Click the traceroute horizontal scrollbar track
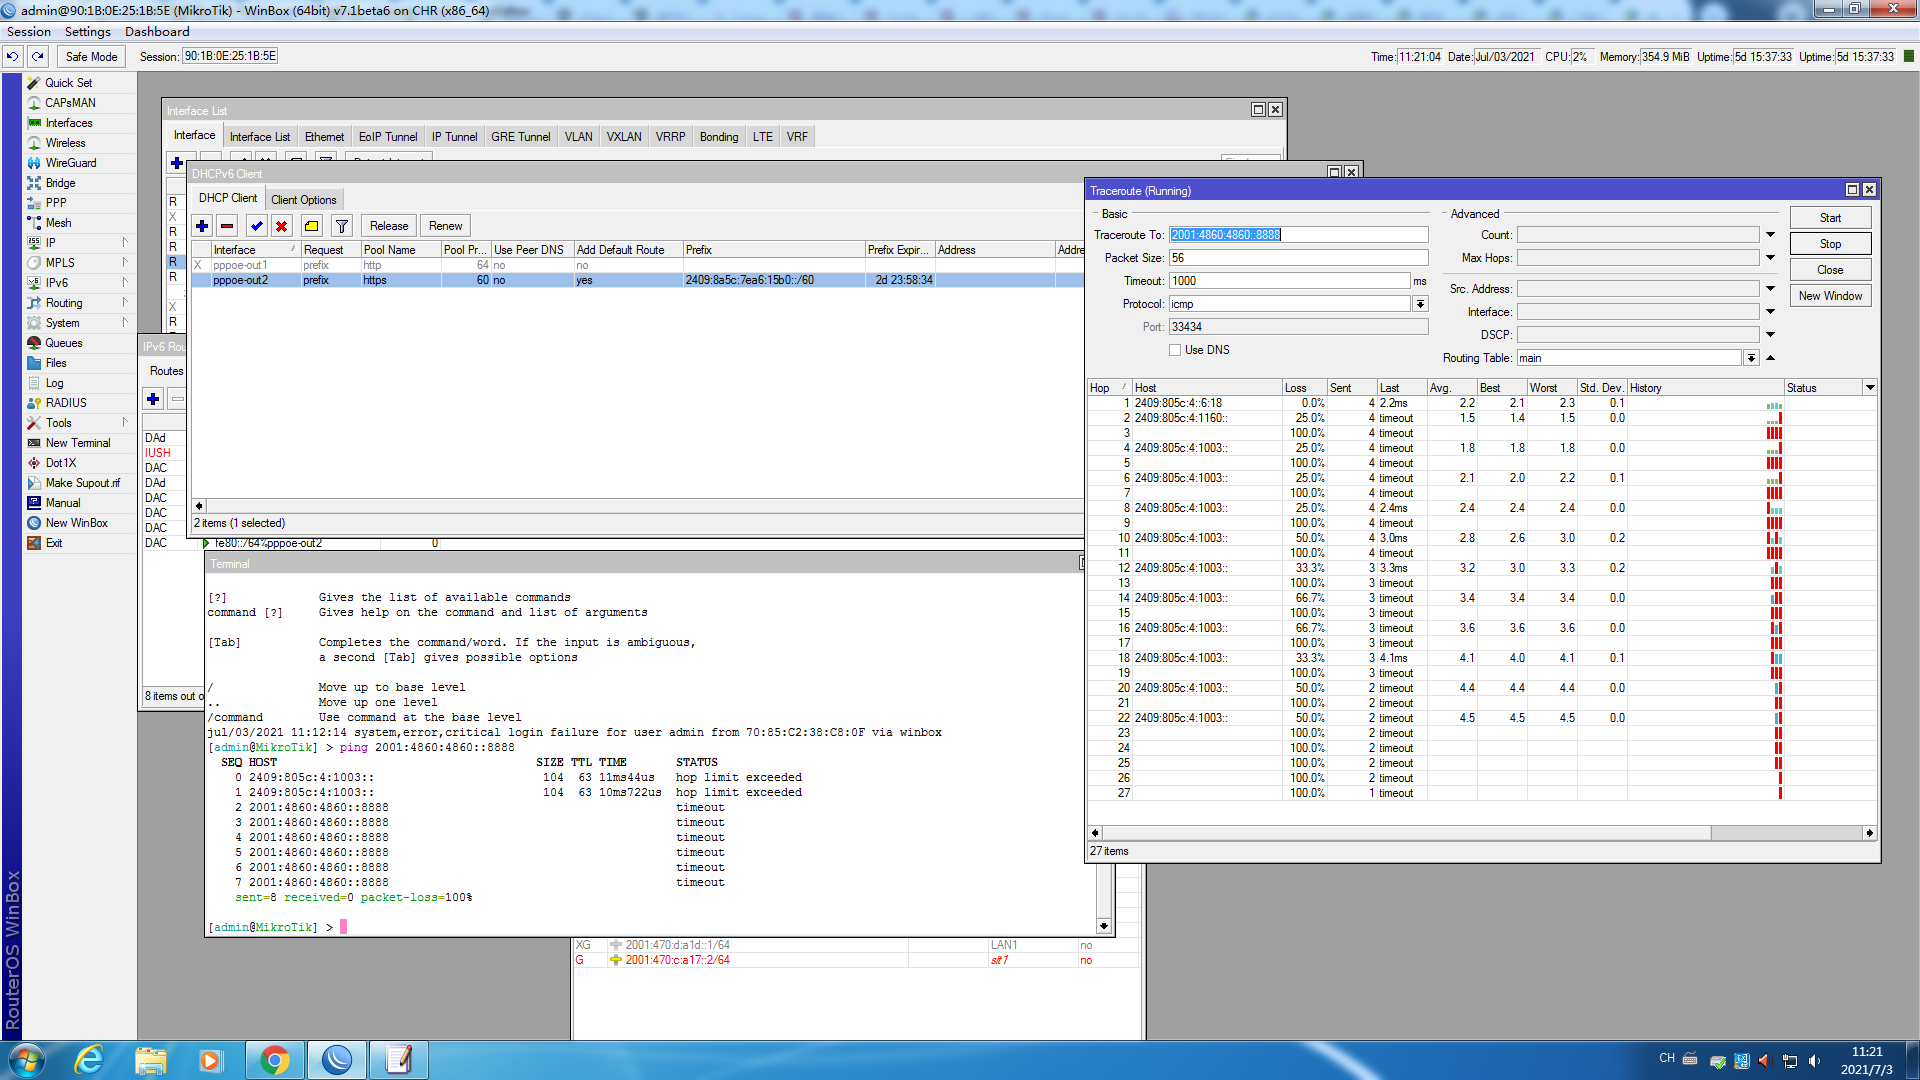 1400,833
